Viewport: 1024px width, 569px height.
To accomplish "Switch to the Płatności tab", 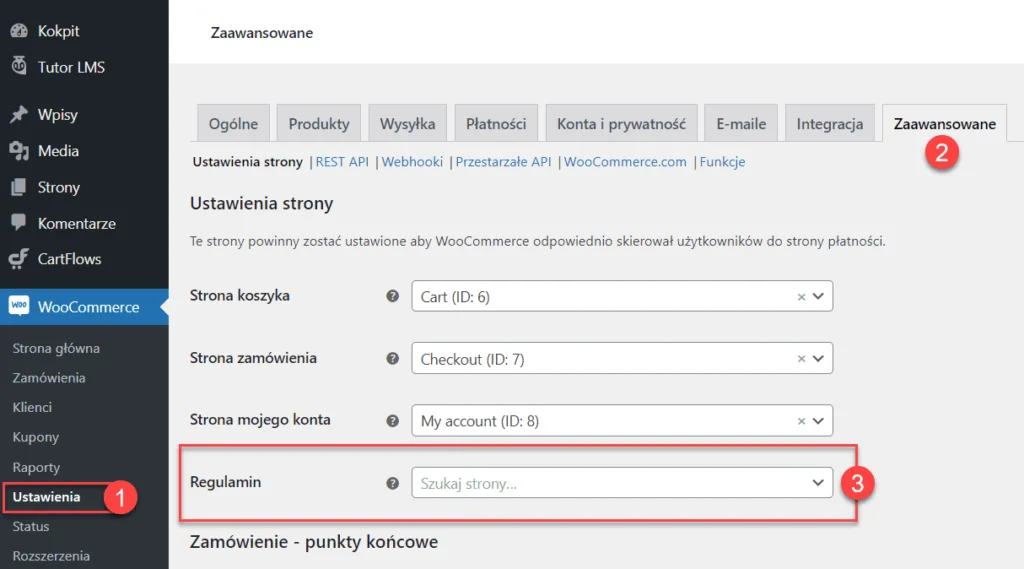I will (x=496, y=123).
